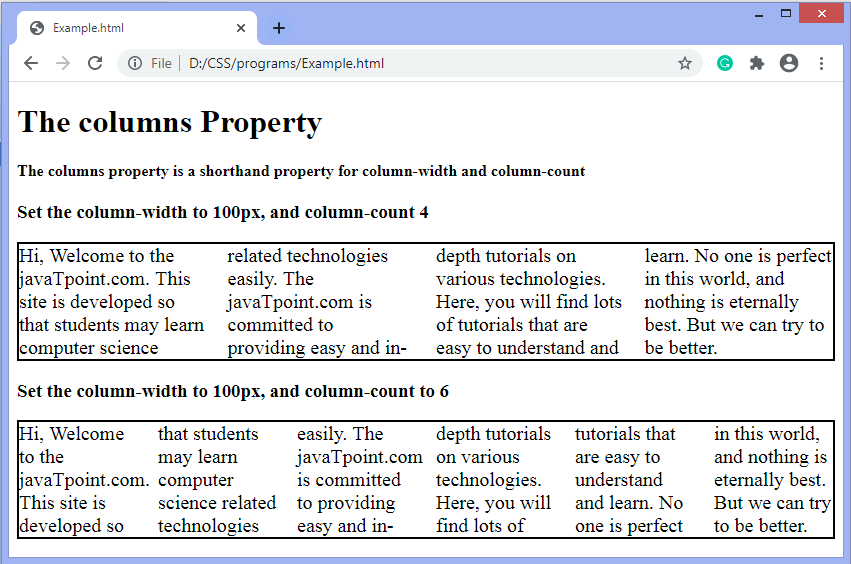Close the browser window
The image size is (851, 564).
(x=822, y=14)
